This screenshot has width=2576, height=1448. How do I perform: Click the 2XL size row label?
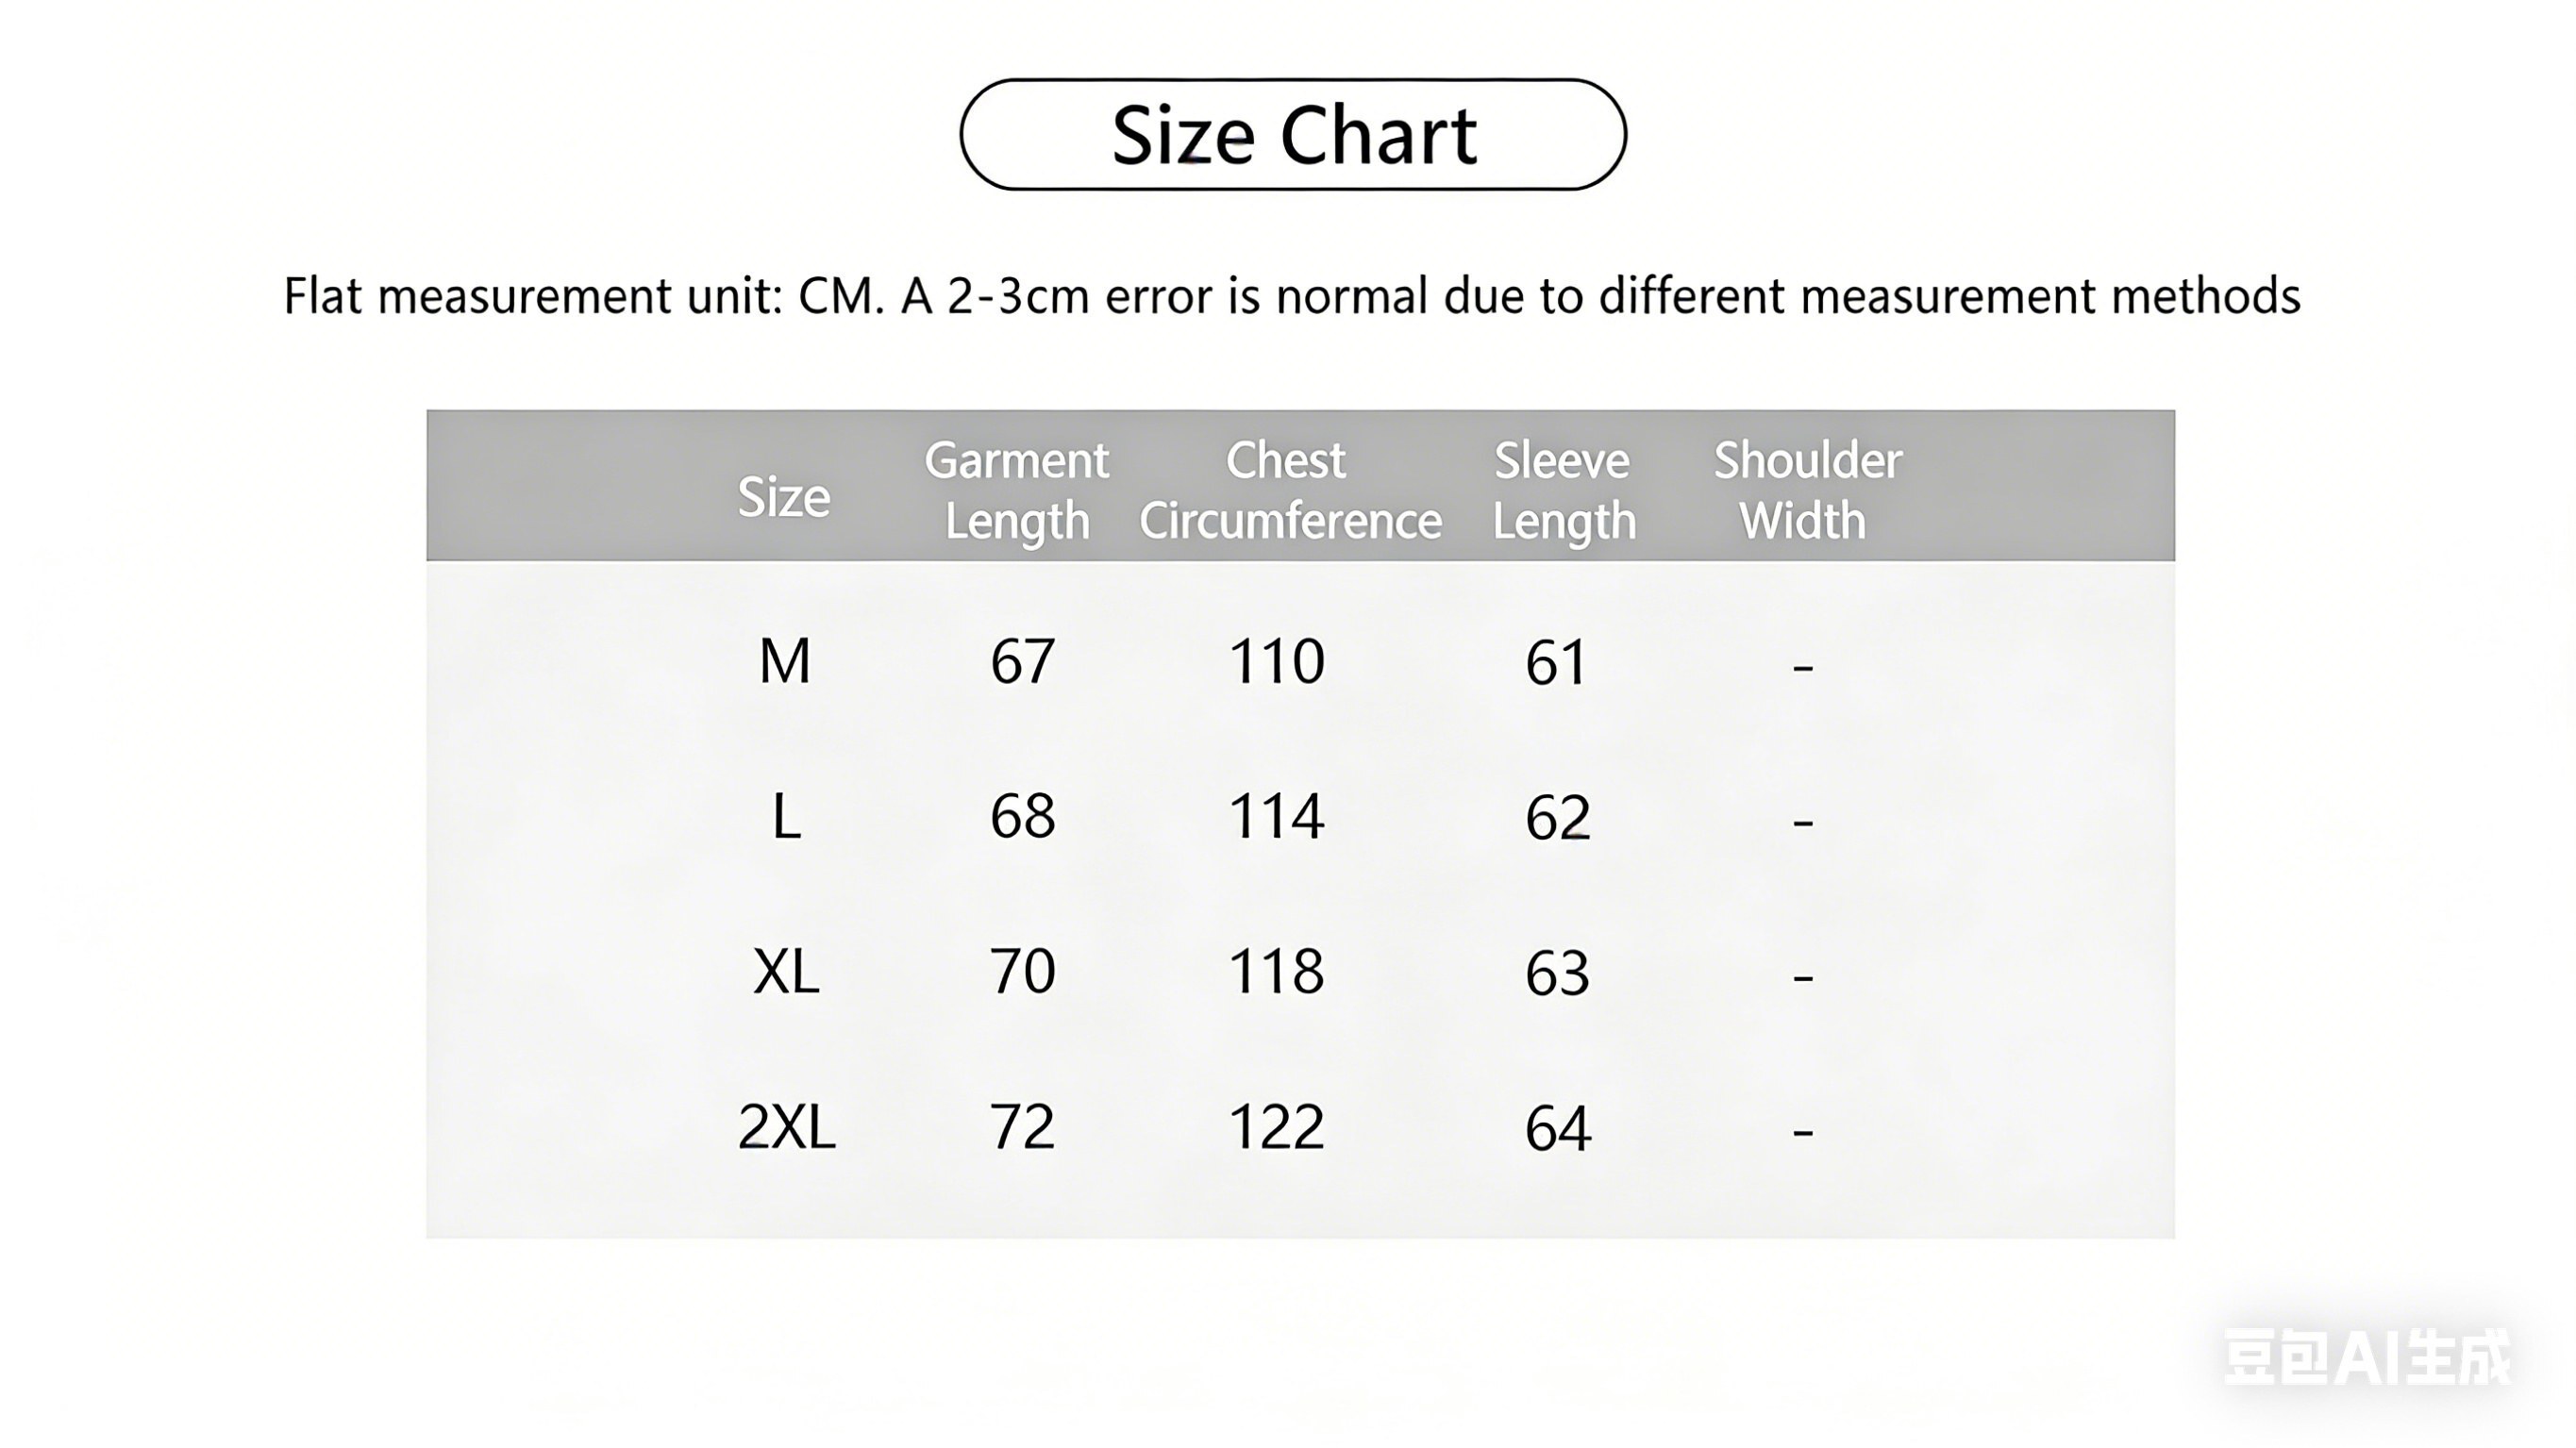[x=786, y=1127]
